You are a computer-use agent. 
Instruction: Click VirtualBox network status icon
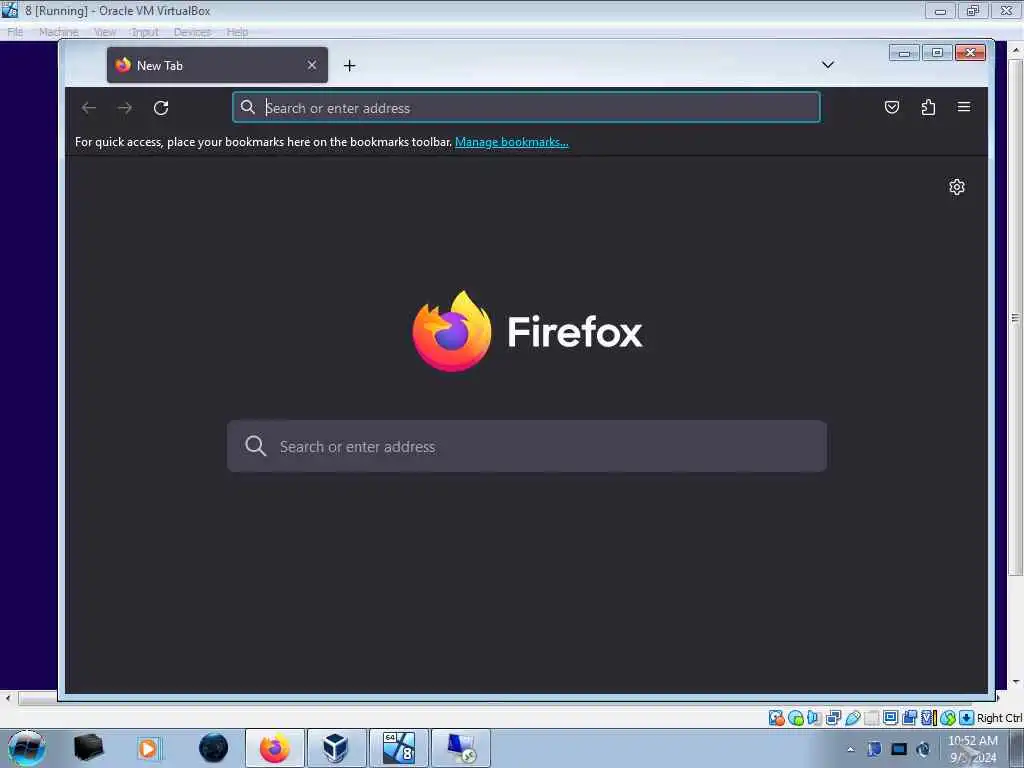pyautogui.click(x=833, y=718)
